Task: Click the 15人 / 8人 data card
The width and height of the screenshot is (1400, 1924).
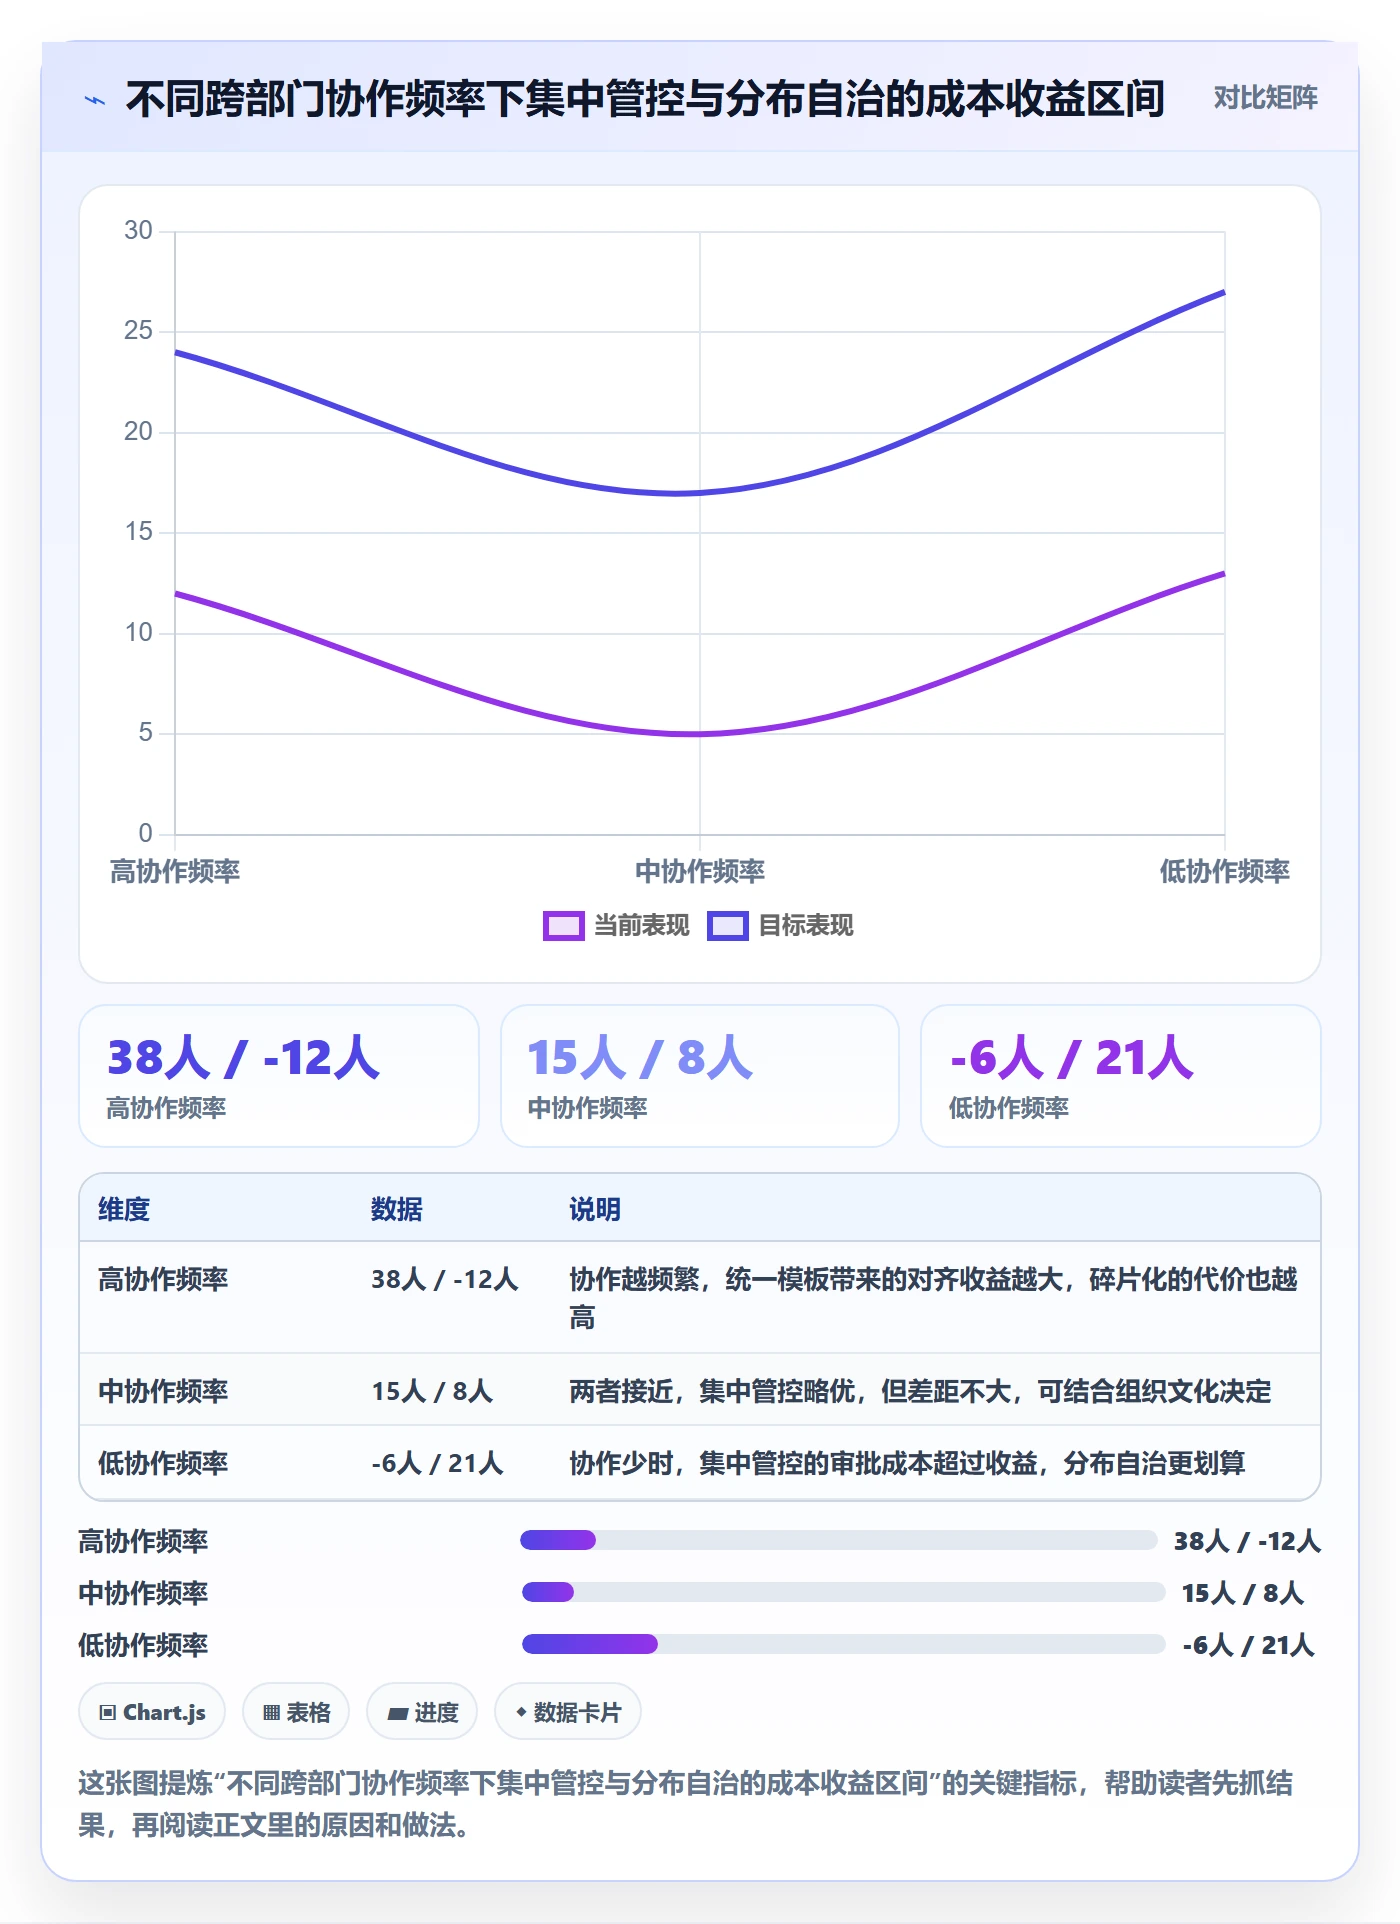Action: point(700,1076)
